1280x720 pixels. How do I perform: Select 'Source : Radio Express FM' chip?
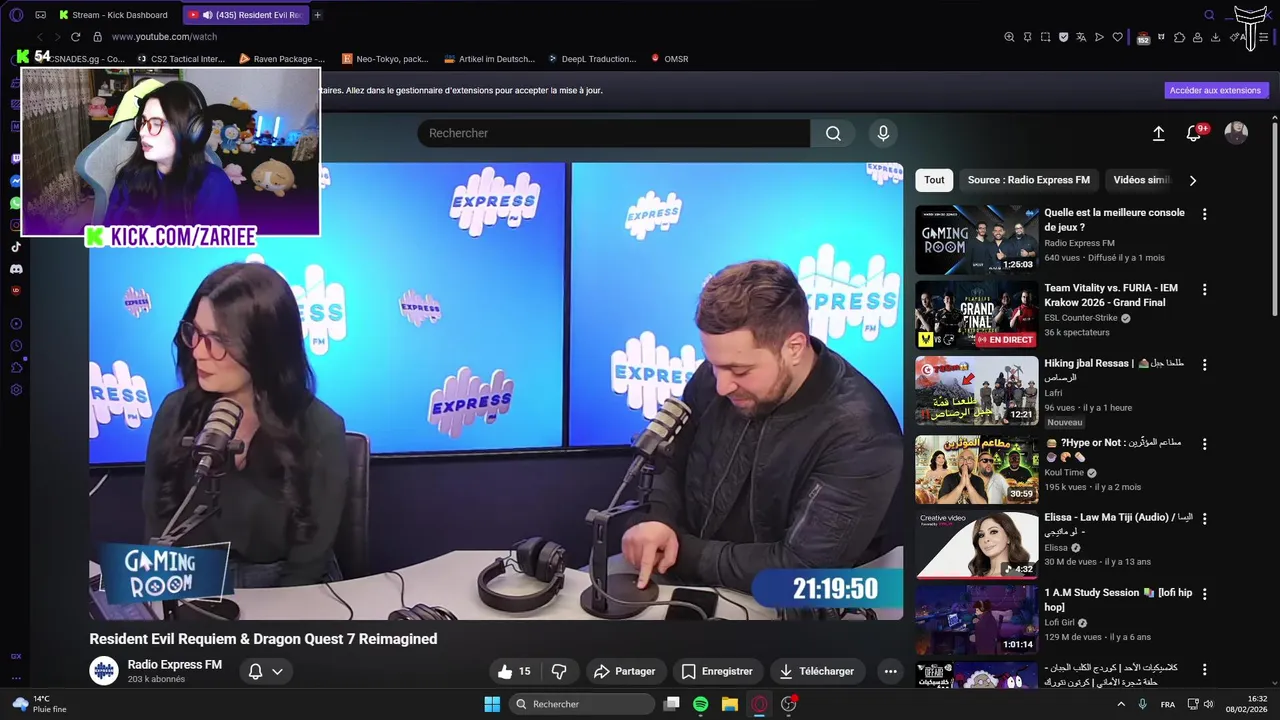pos(1029,180)
